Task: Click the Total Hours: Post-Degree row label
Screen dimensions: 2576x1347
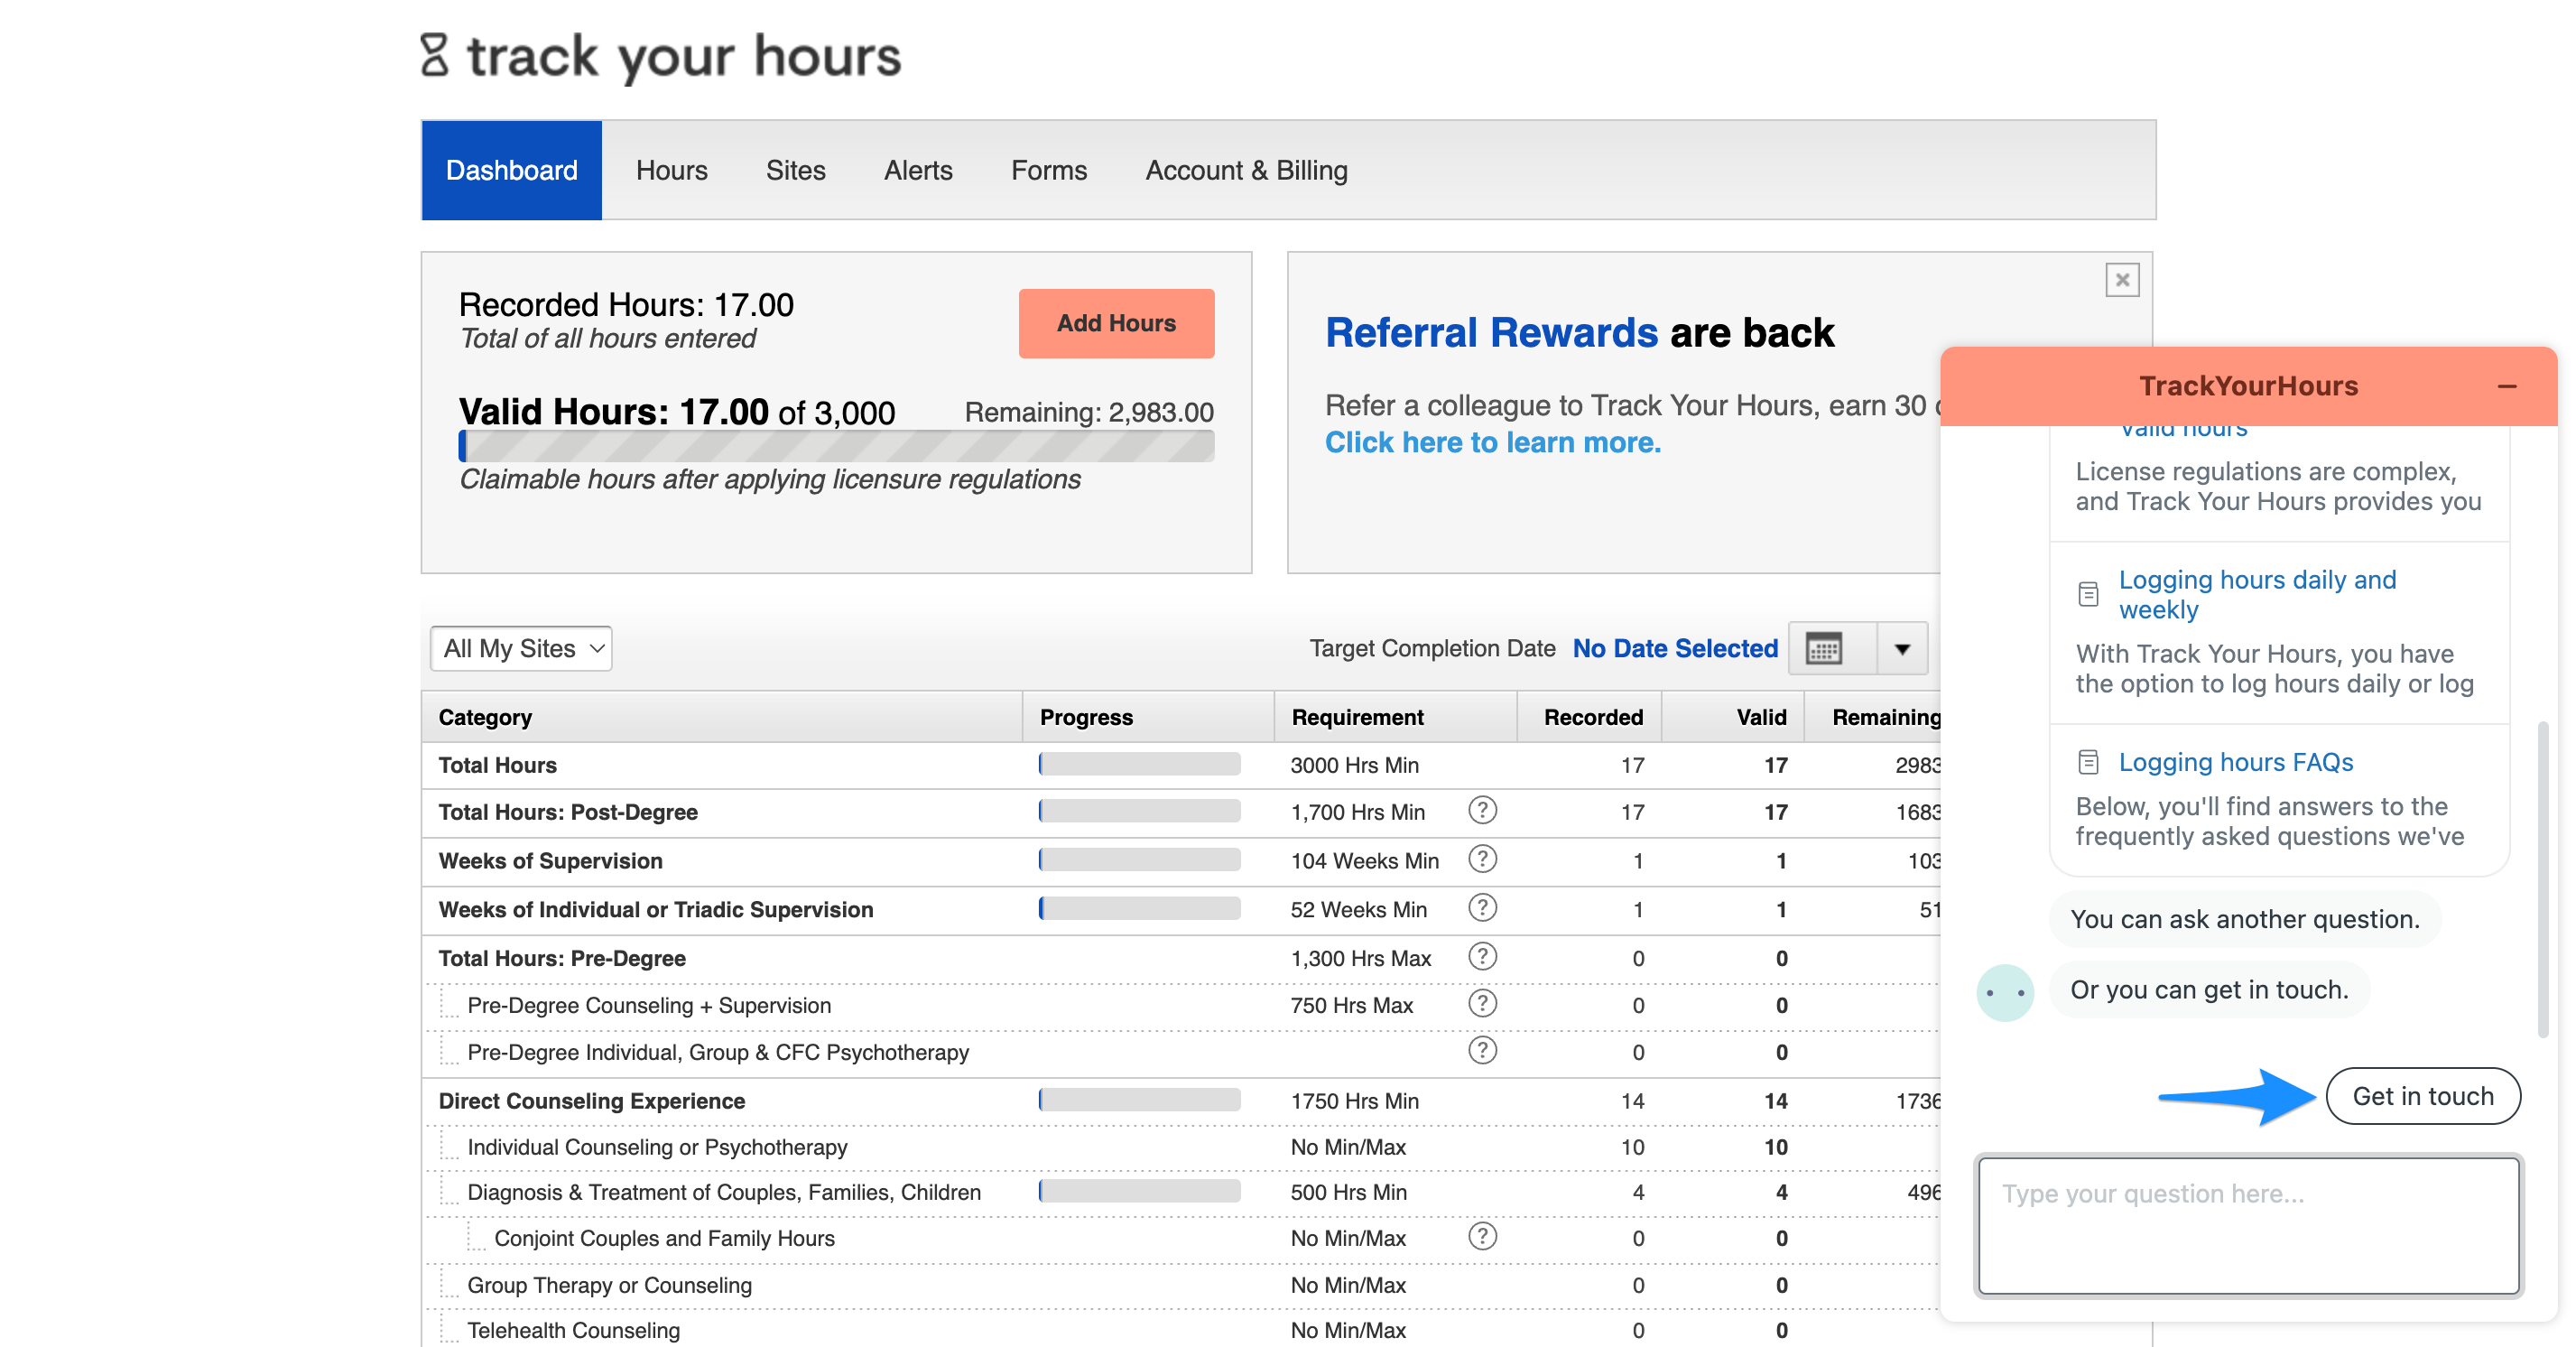Action: (x=568, y=812)
